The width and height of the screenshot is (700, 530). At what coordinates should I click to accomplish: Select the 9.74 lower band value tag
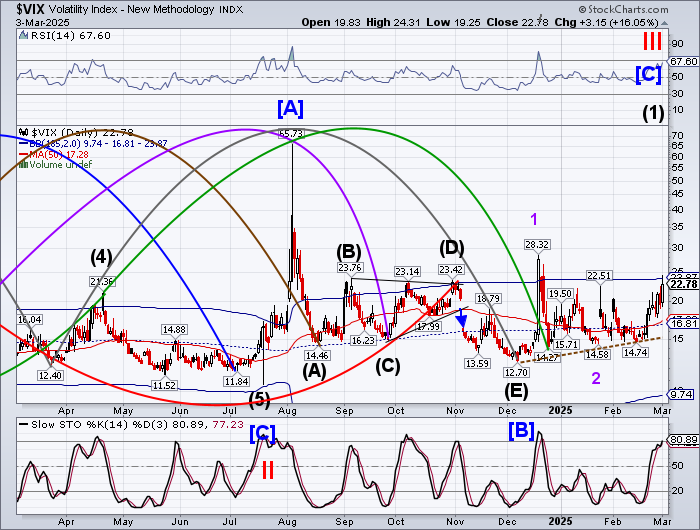tap(682, 394)
